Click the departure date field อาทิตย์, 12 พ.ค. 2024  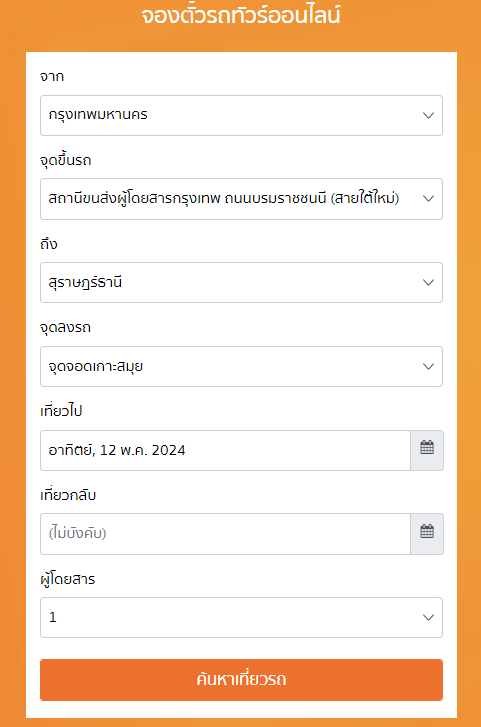point(225,450)
